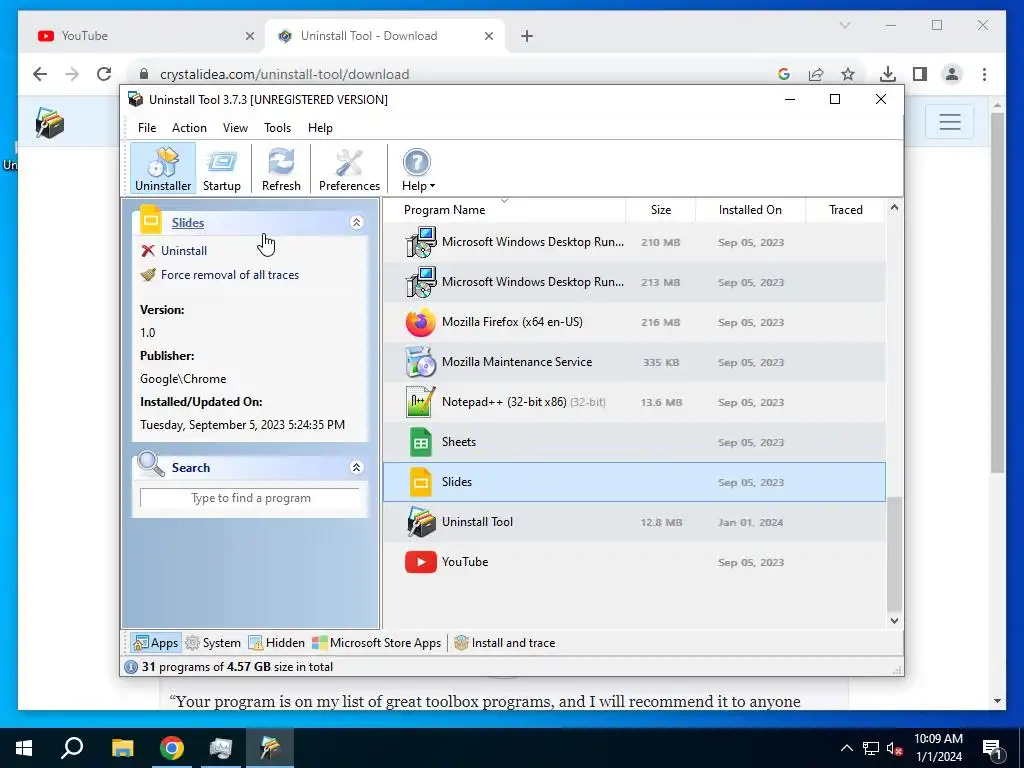Switch to the Apps tab
Viewport: 1024px width, 768px height.
tap(155, 643)
